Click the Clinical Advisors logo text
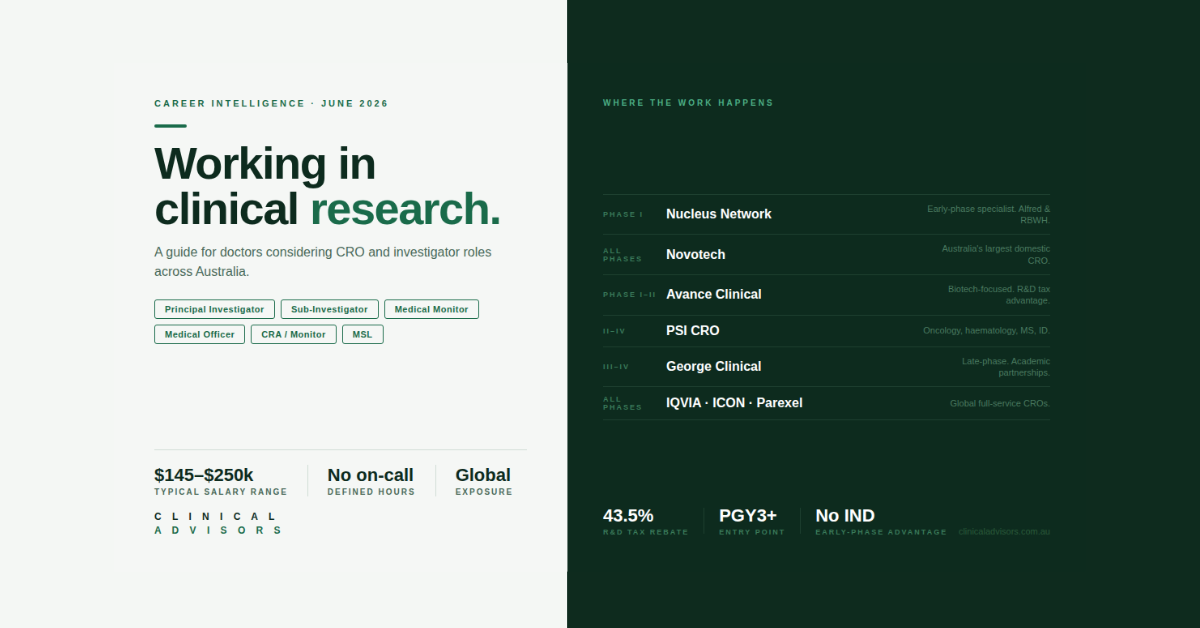 pos(218,523)
